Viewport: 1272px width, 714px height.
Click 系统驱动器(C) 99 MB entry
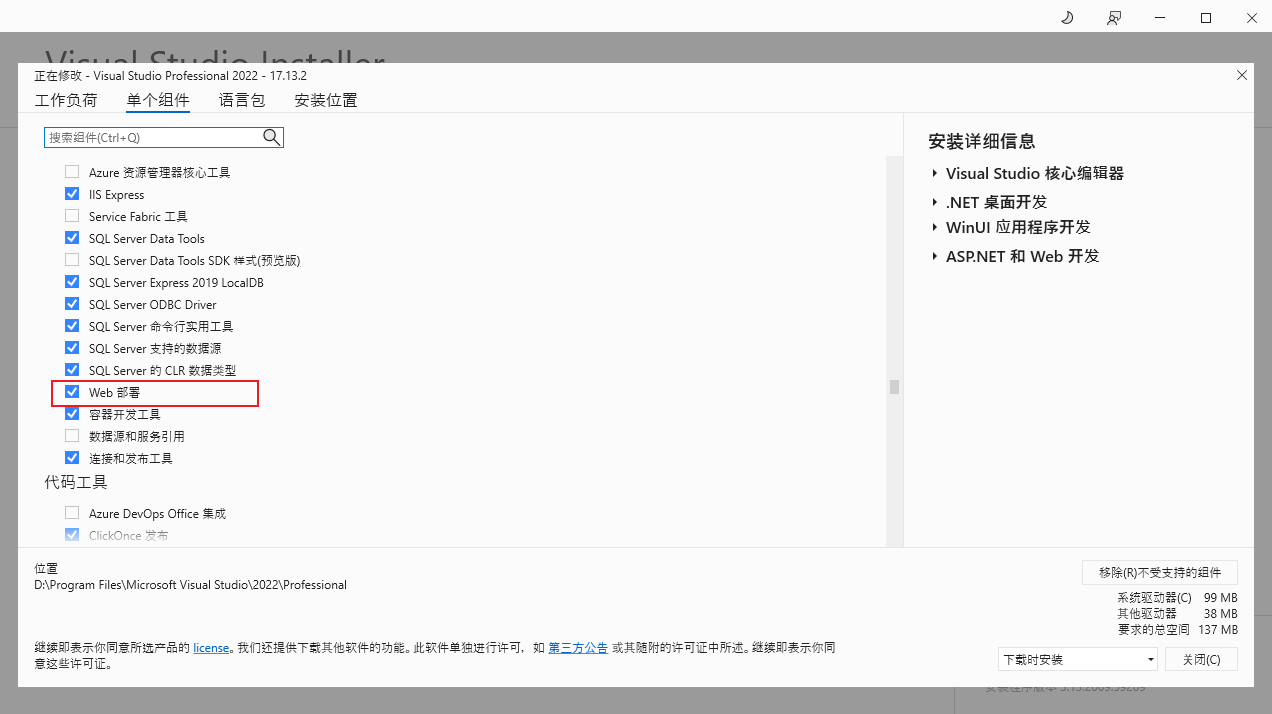(1178, 597)
